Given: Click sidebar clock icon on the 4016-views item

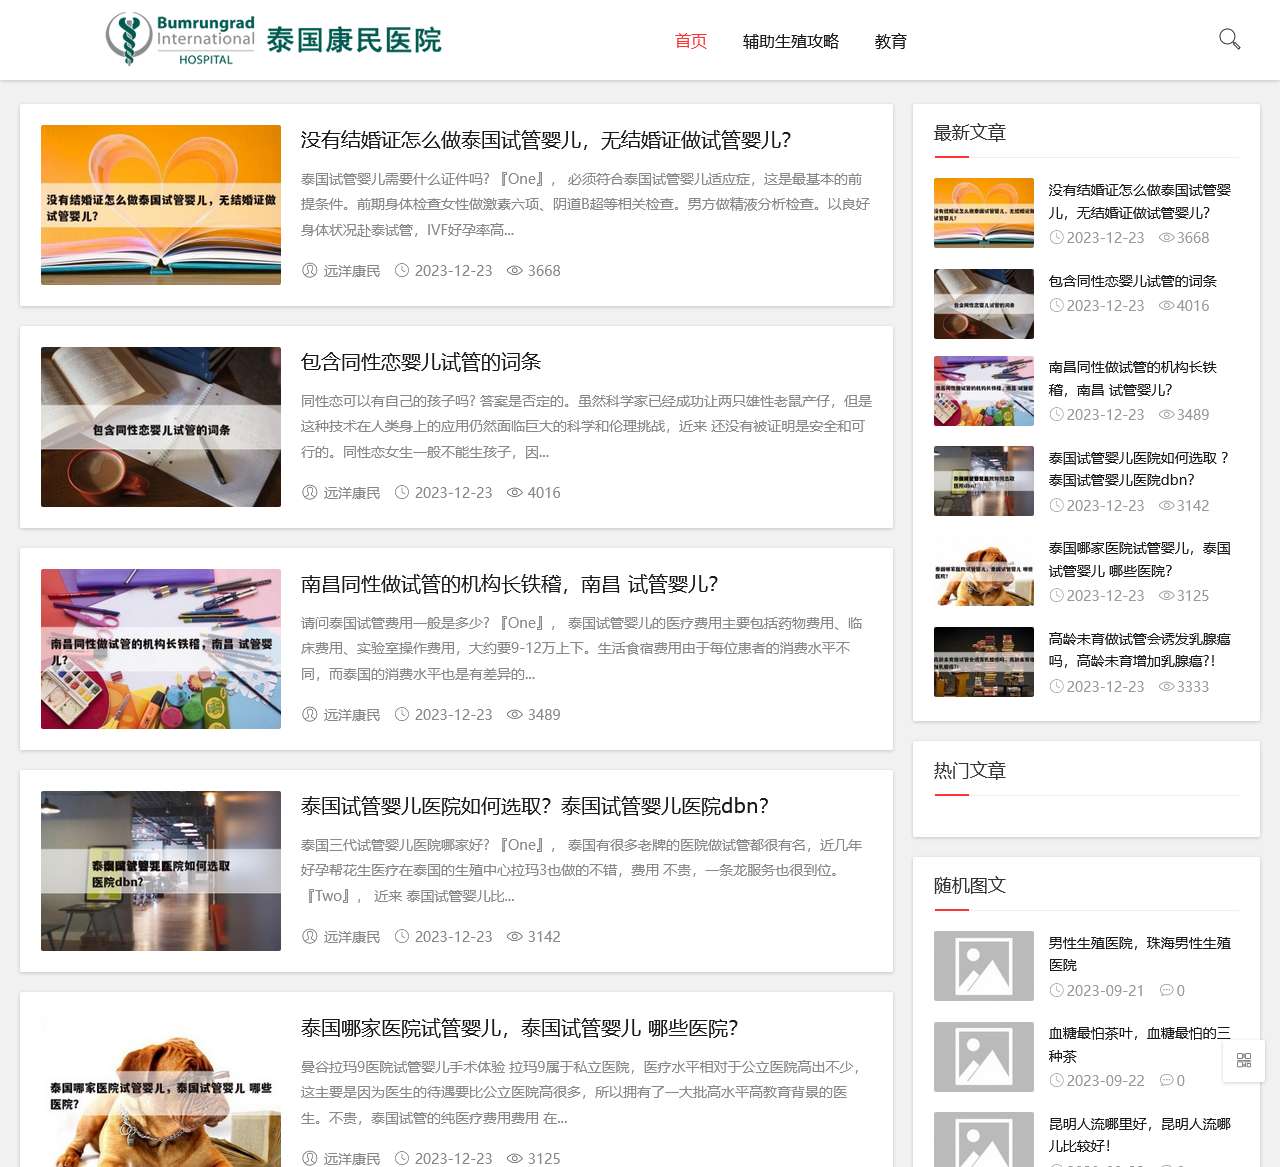Looking at the screenshot, I should (1056, 306).
